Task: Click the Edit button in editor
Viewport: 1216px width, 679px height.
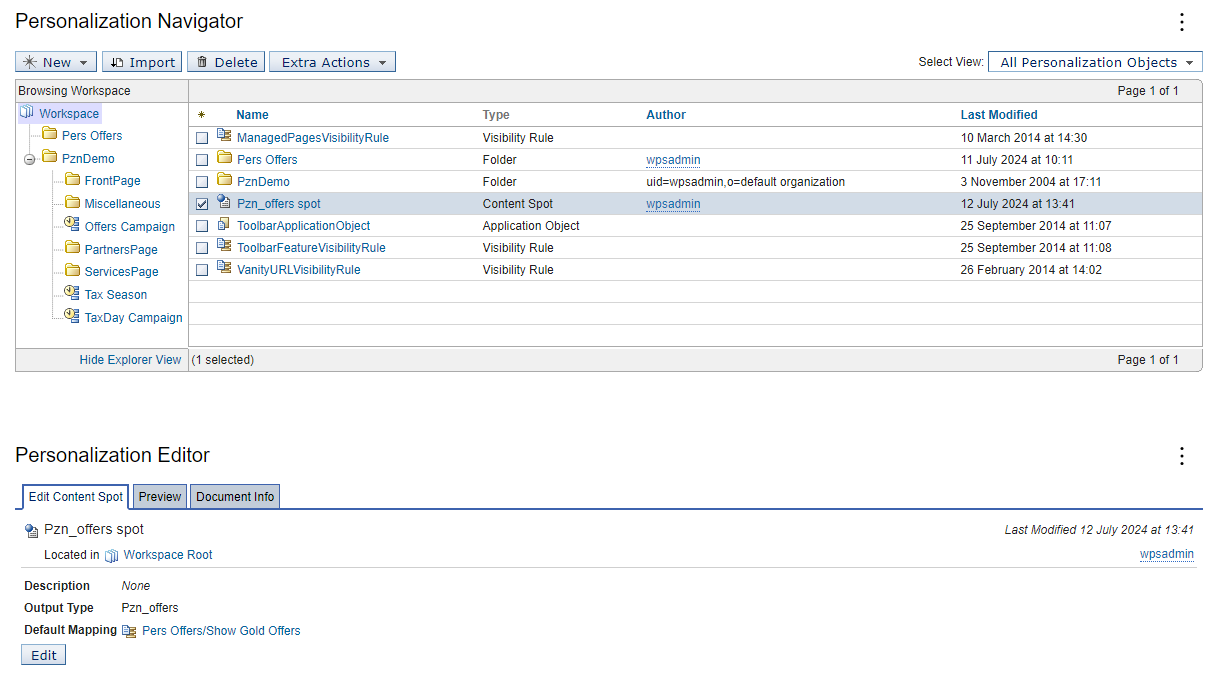Action: tap(44, 655)
